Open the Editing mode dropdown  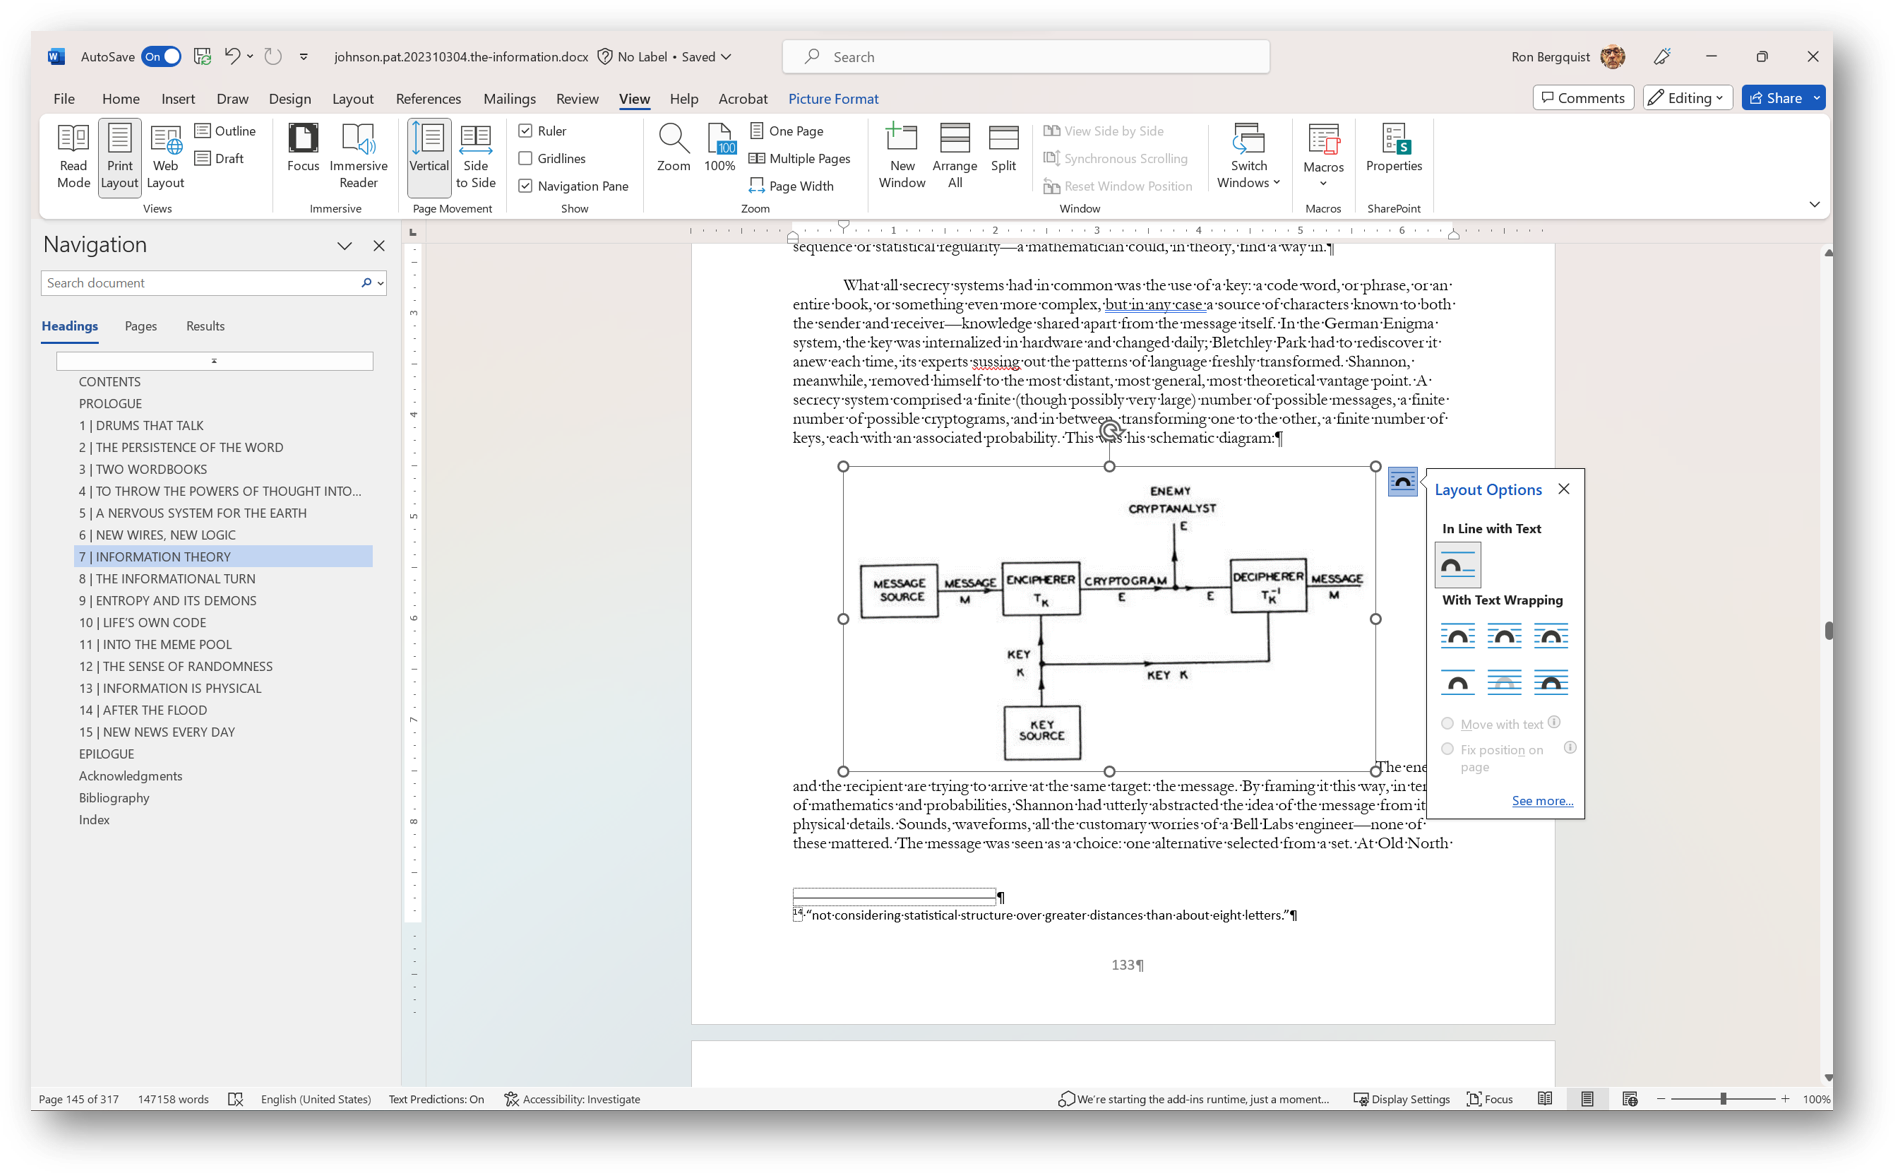coord(1687,97)
